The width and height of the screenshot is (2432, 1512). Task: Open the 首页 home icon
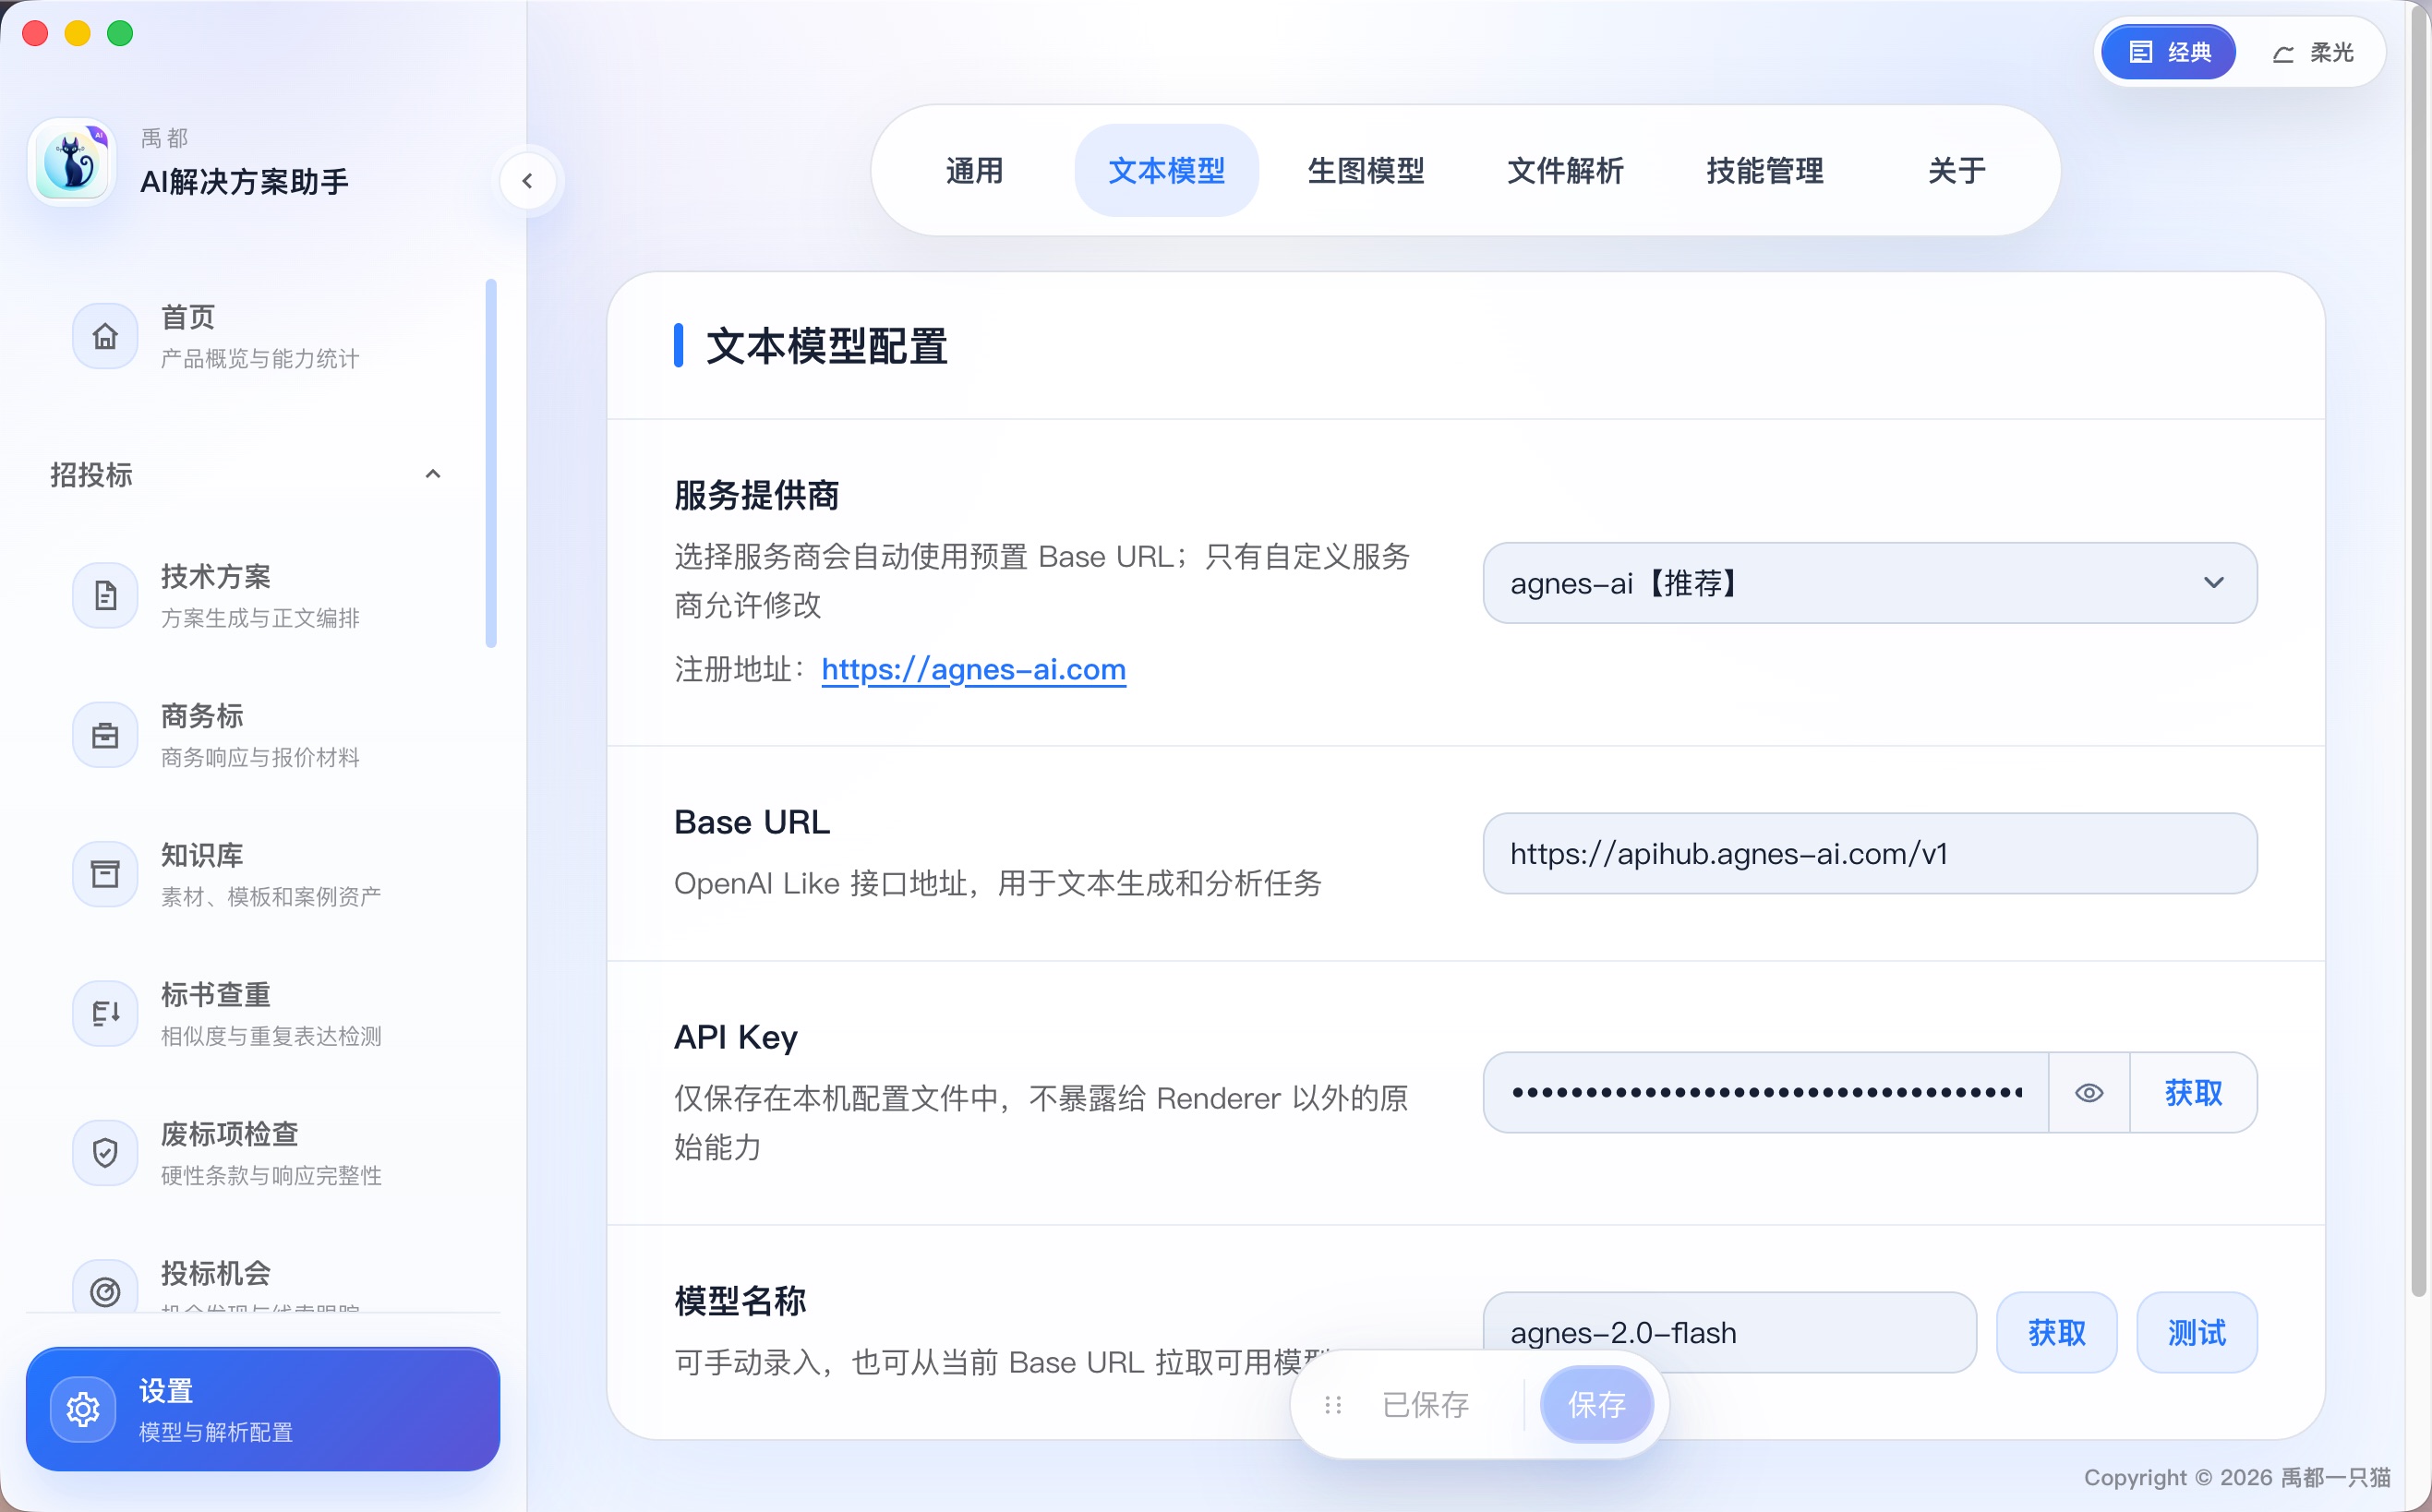105,336
